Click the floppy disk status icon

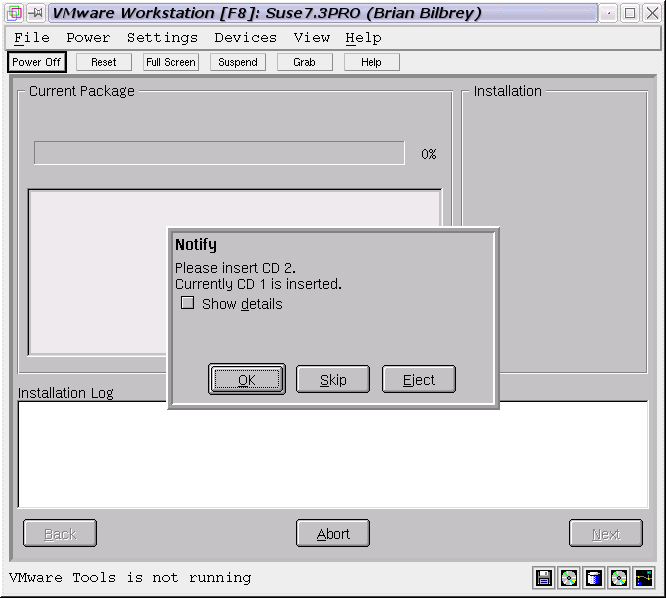(544, 578)
